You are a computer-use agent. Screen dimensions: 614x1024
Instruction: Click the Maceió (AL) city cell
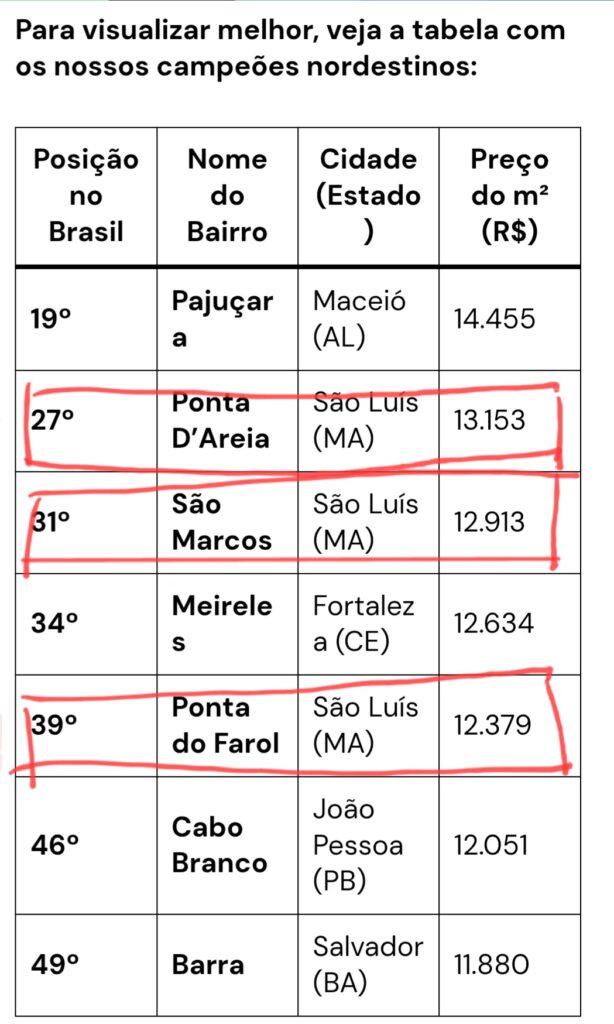click(x=360, y=320)
